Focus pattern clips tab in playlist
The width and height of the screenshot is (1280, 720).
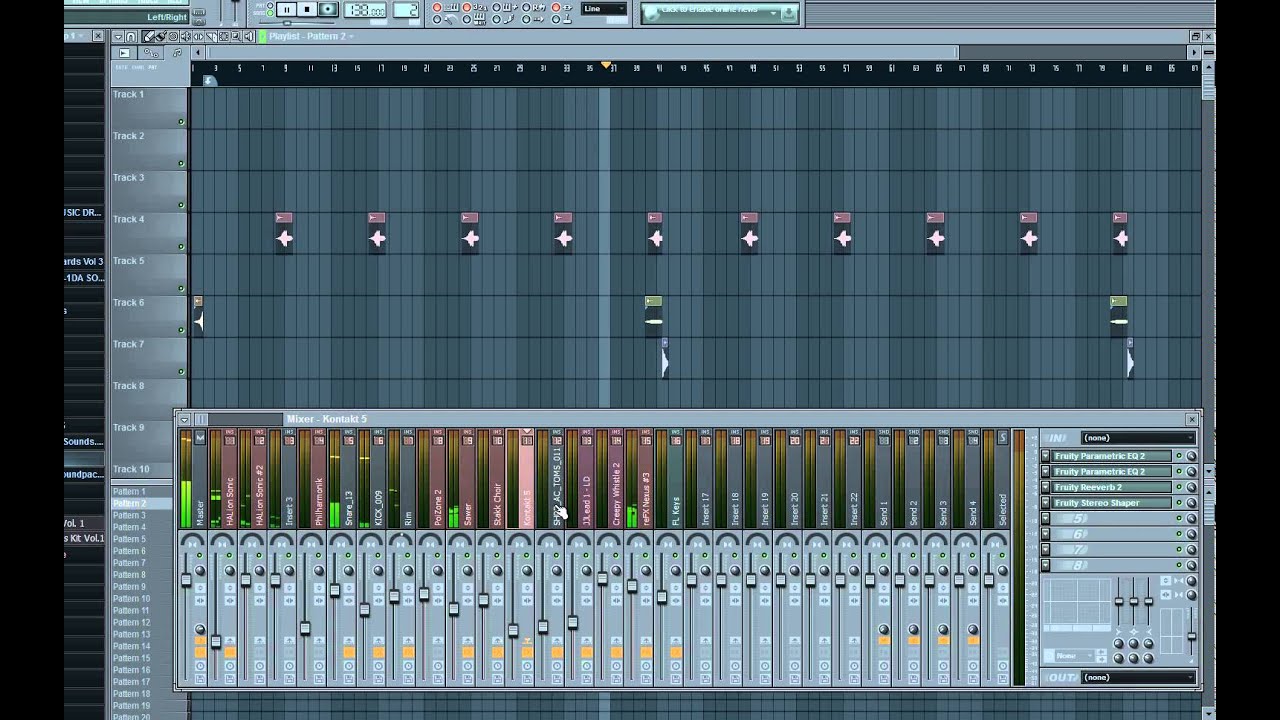[x=177, y=53]
